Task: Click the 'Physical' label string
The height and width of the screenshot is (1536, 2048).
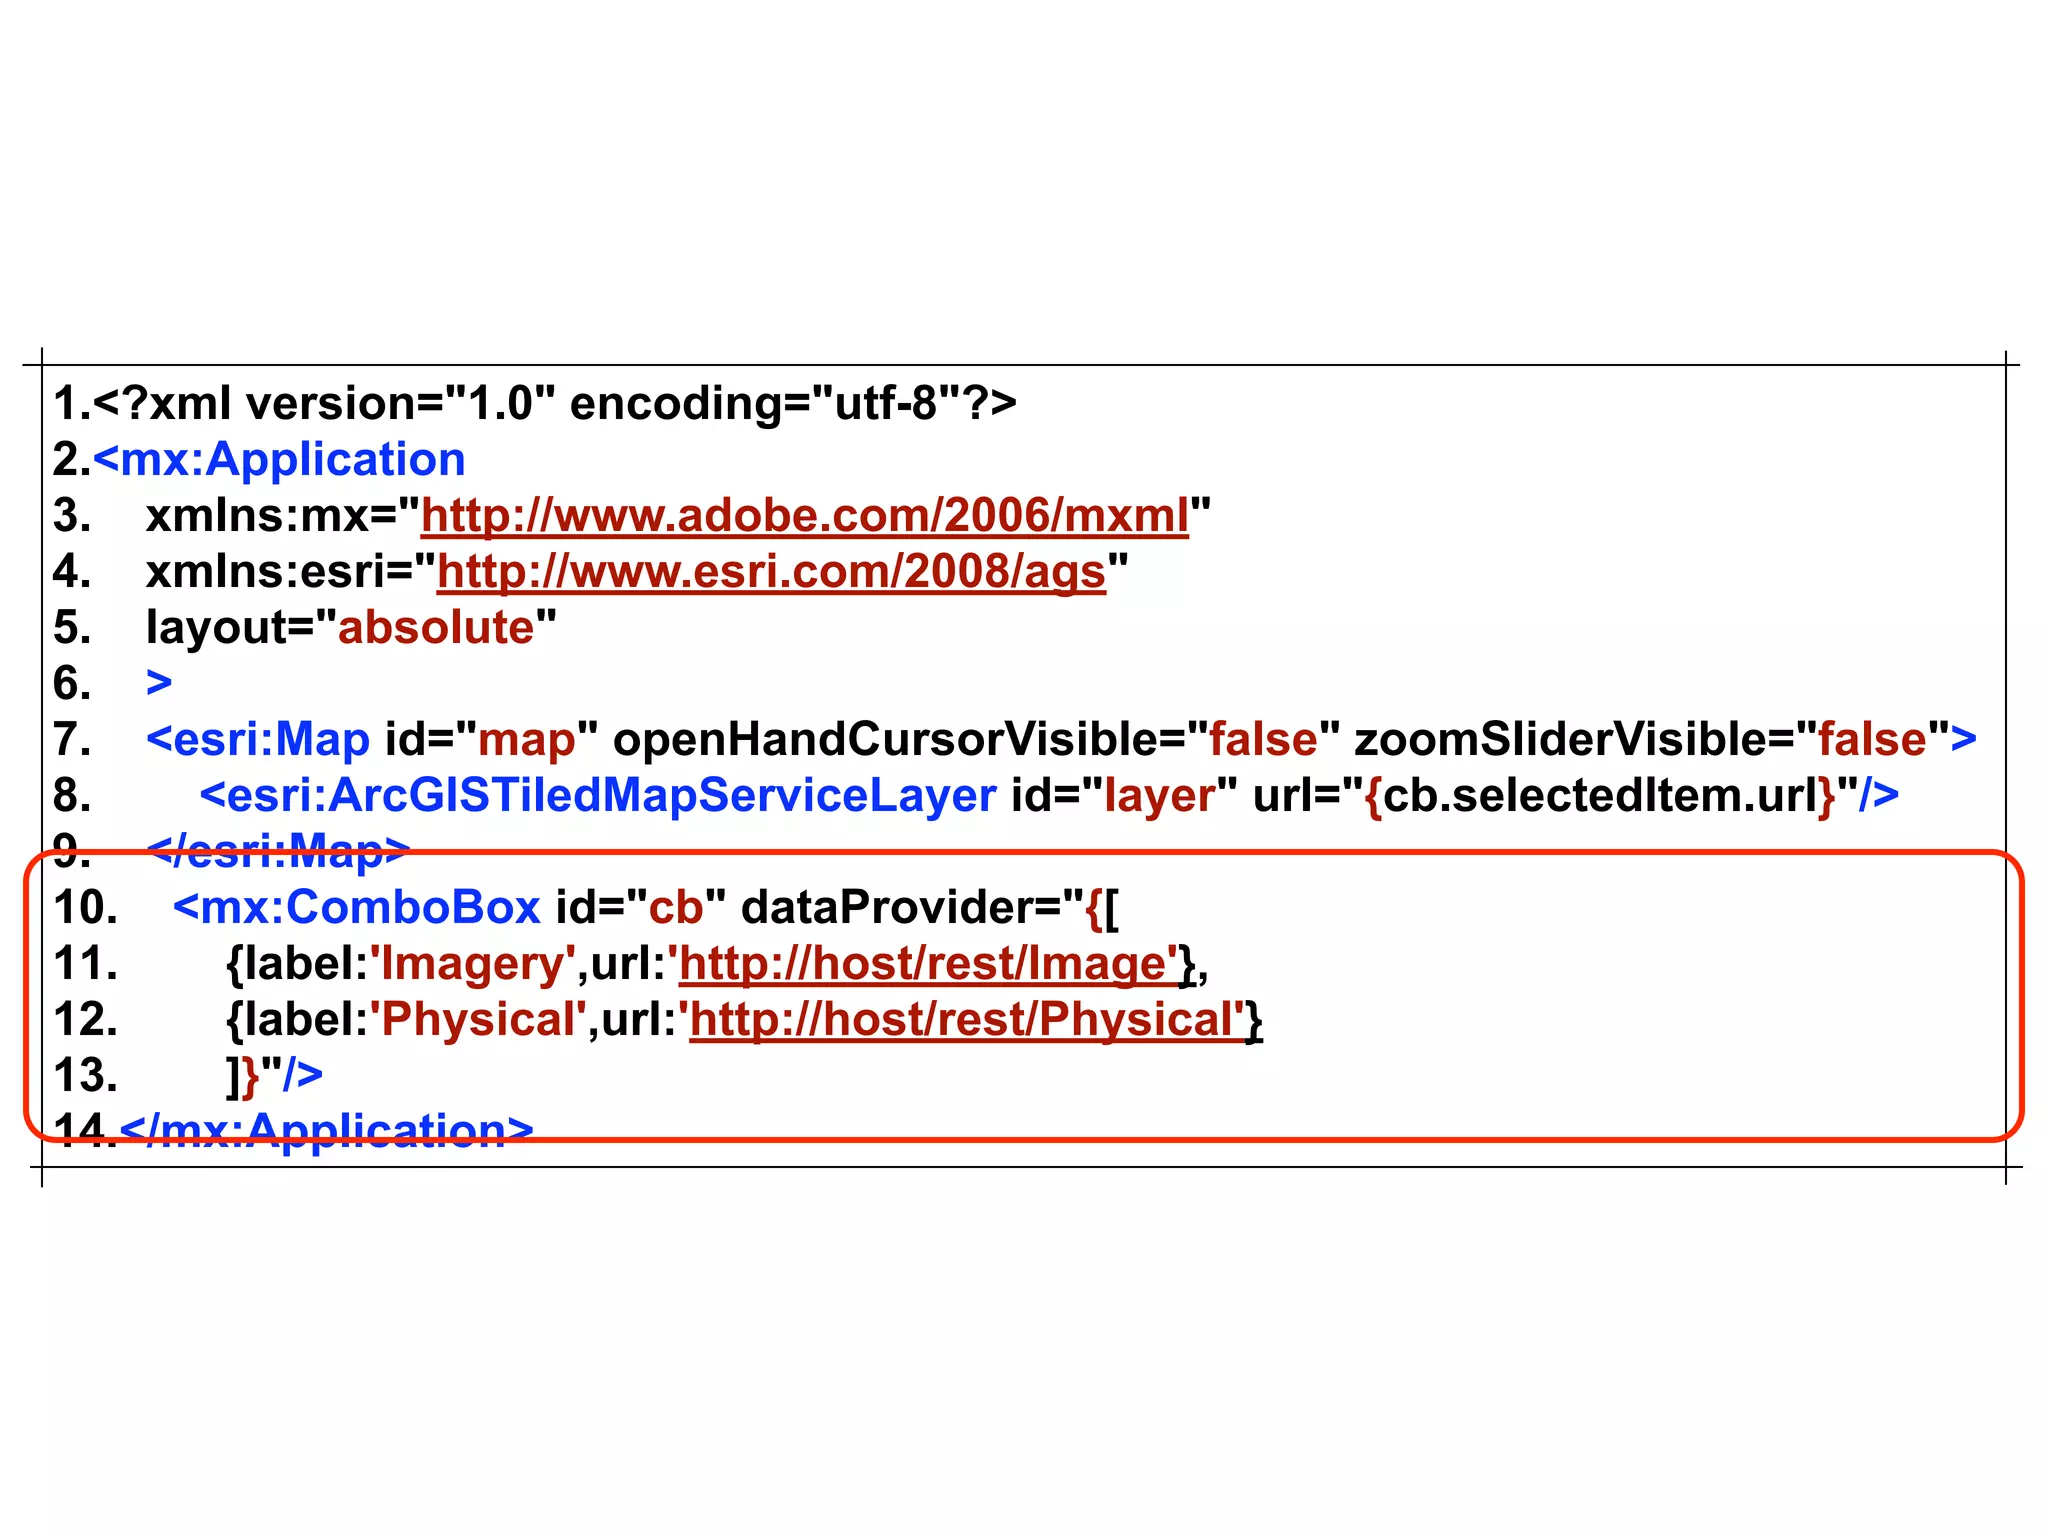Action: (x=479, y=1020)
